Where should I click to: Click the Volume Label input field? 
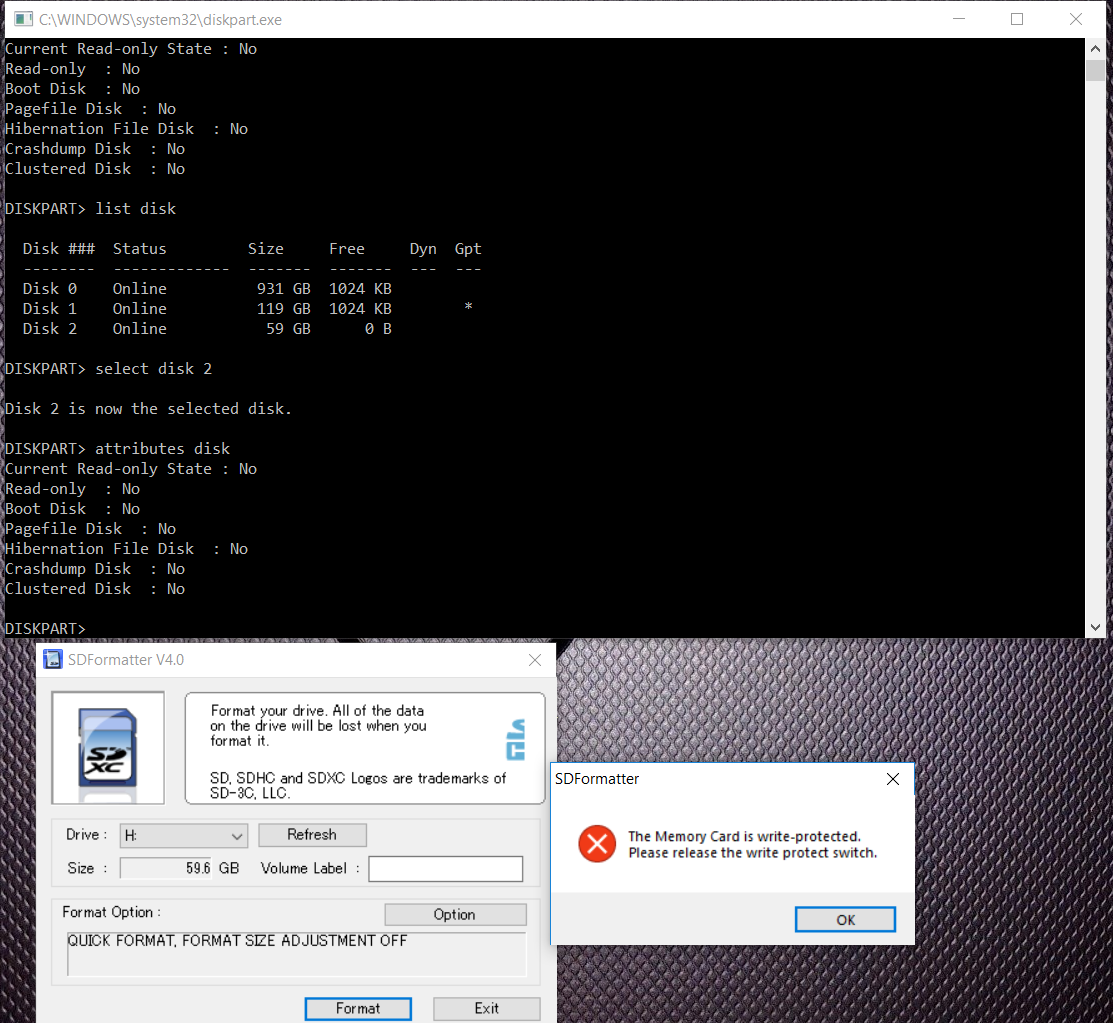point(446,868)
